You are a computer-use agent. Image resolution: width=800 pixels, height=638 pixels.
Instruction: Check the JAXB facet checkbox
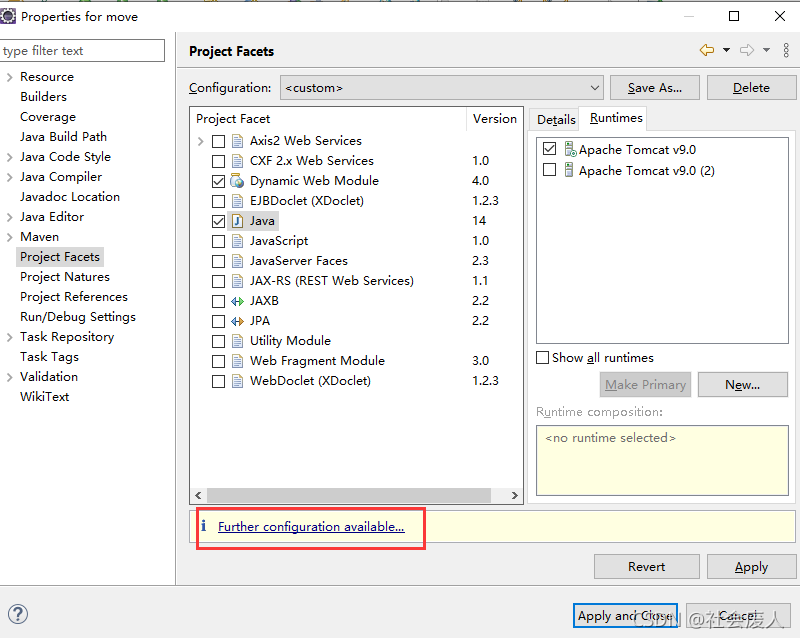[x=218, y=302]
